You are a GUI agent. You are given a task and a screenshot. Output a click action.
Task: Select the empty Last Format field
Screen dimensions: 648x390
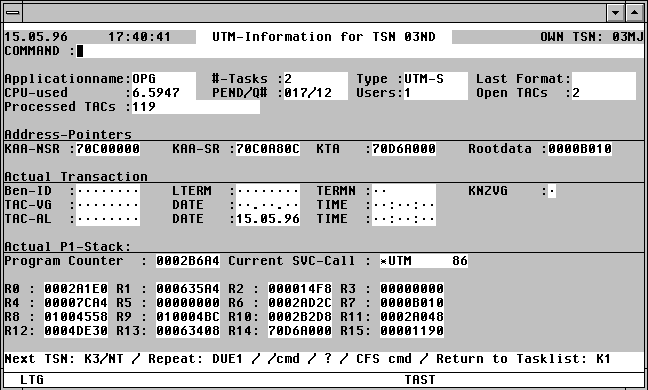point(604,79)
